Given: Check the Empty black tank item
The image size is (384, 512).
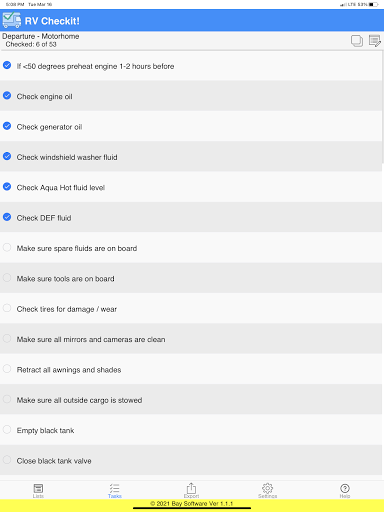Looking at the screenshot, I should tap(7, 429).
